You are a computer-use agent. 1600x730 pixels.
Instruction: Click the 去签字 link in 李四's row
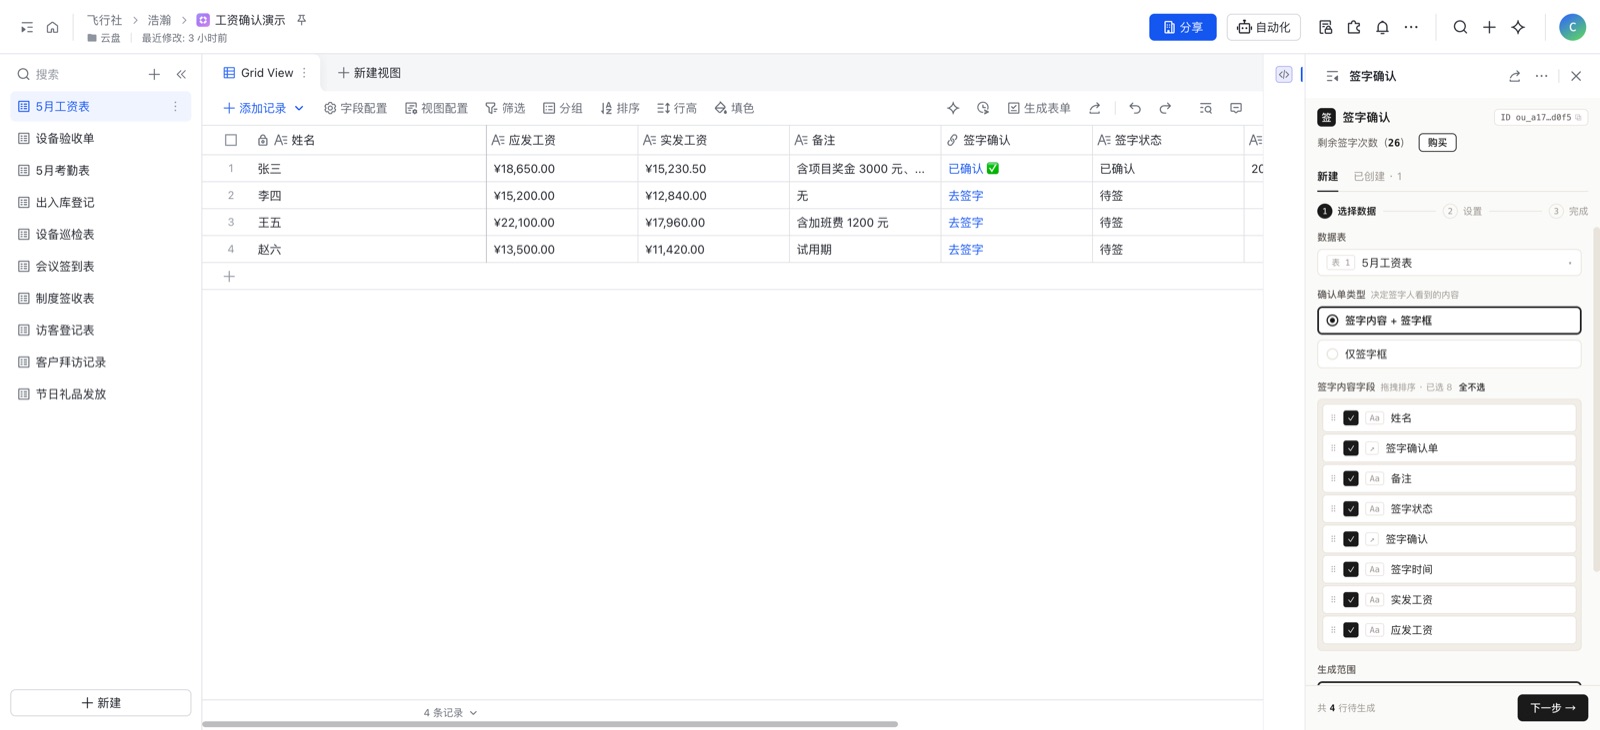pos(966,196)
